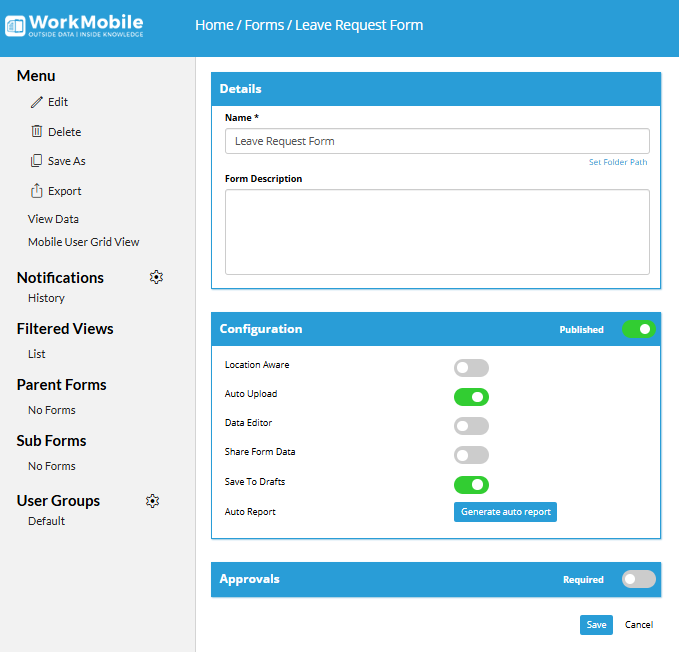
Task: Click the Export share icon
Action: pos(37,191)
